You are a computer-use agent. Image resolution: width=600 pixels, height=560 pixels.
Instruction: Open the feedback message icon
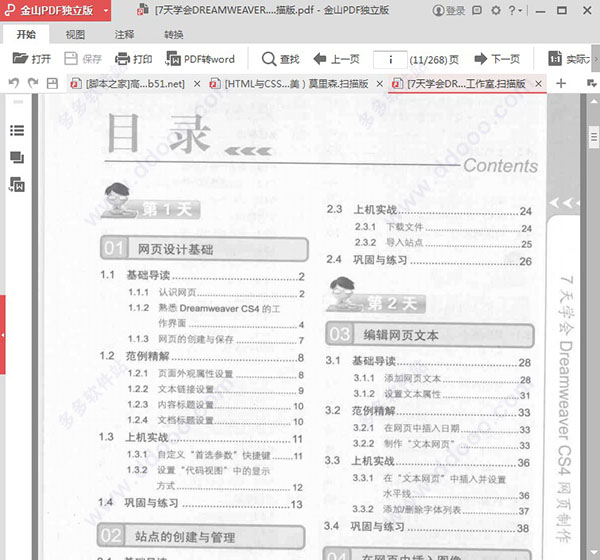(477, 10)
